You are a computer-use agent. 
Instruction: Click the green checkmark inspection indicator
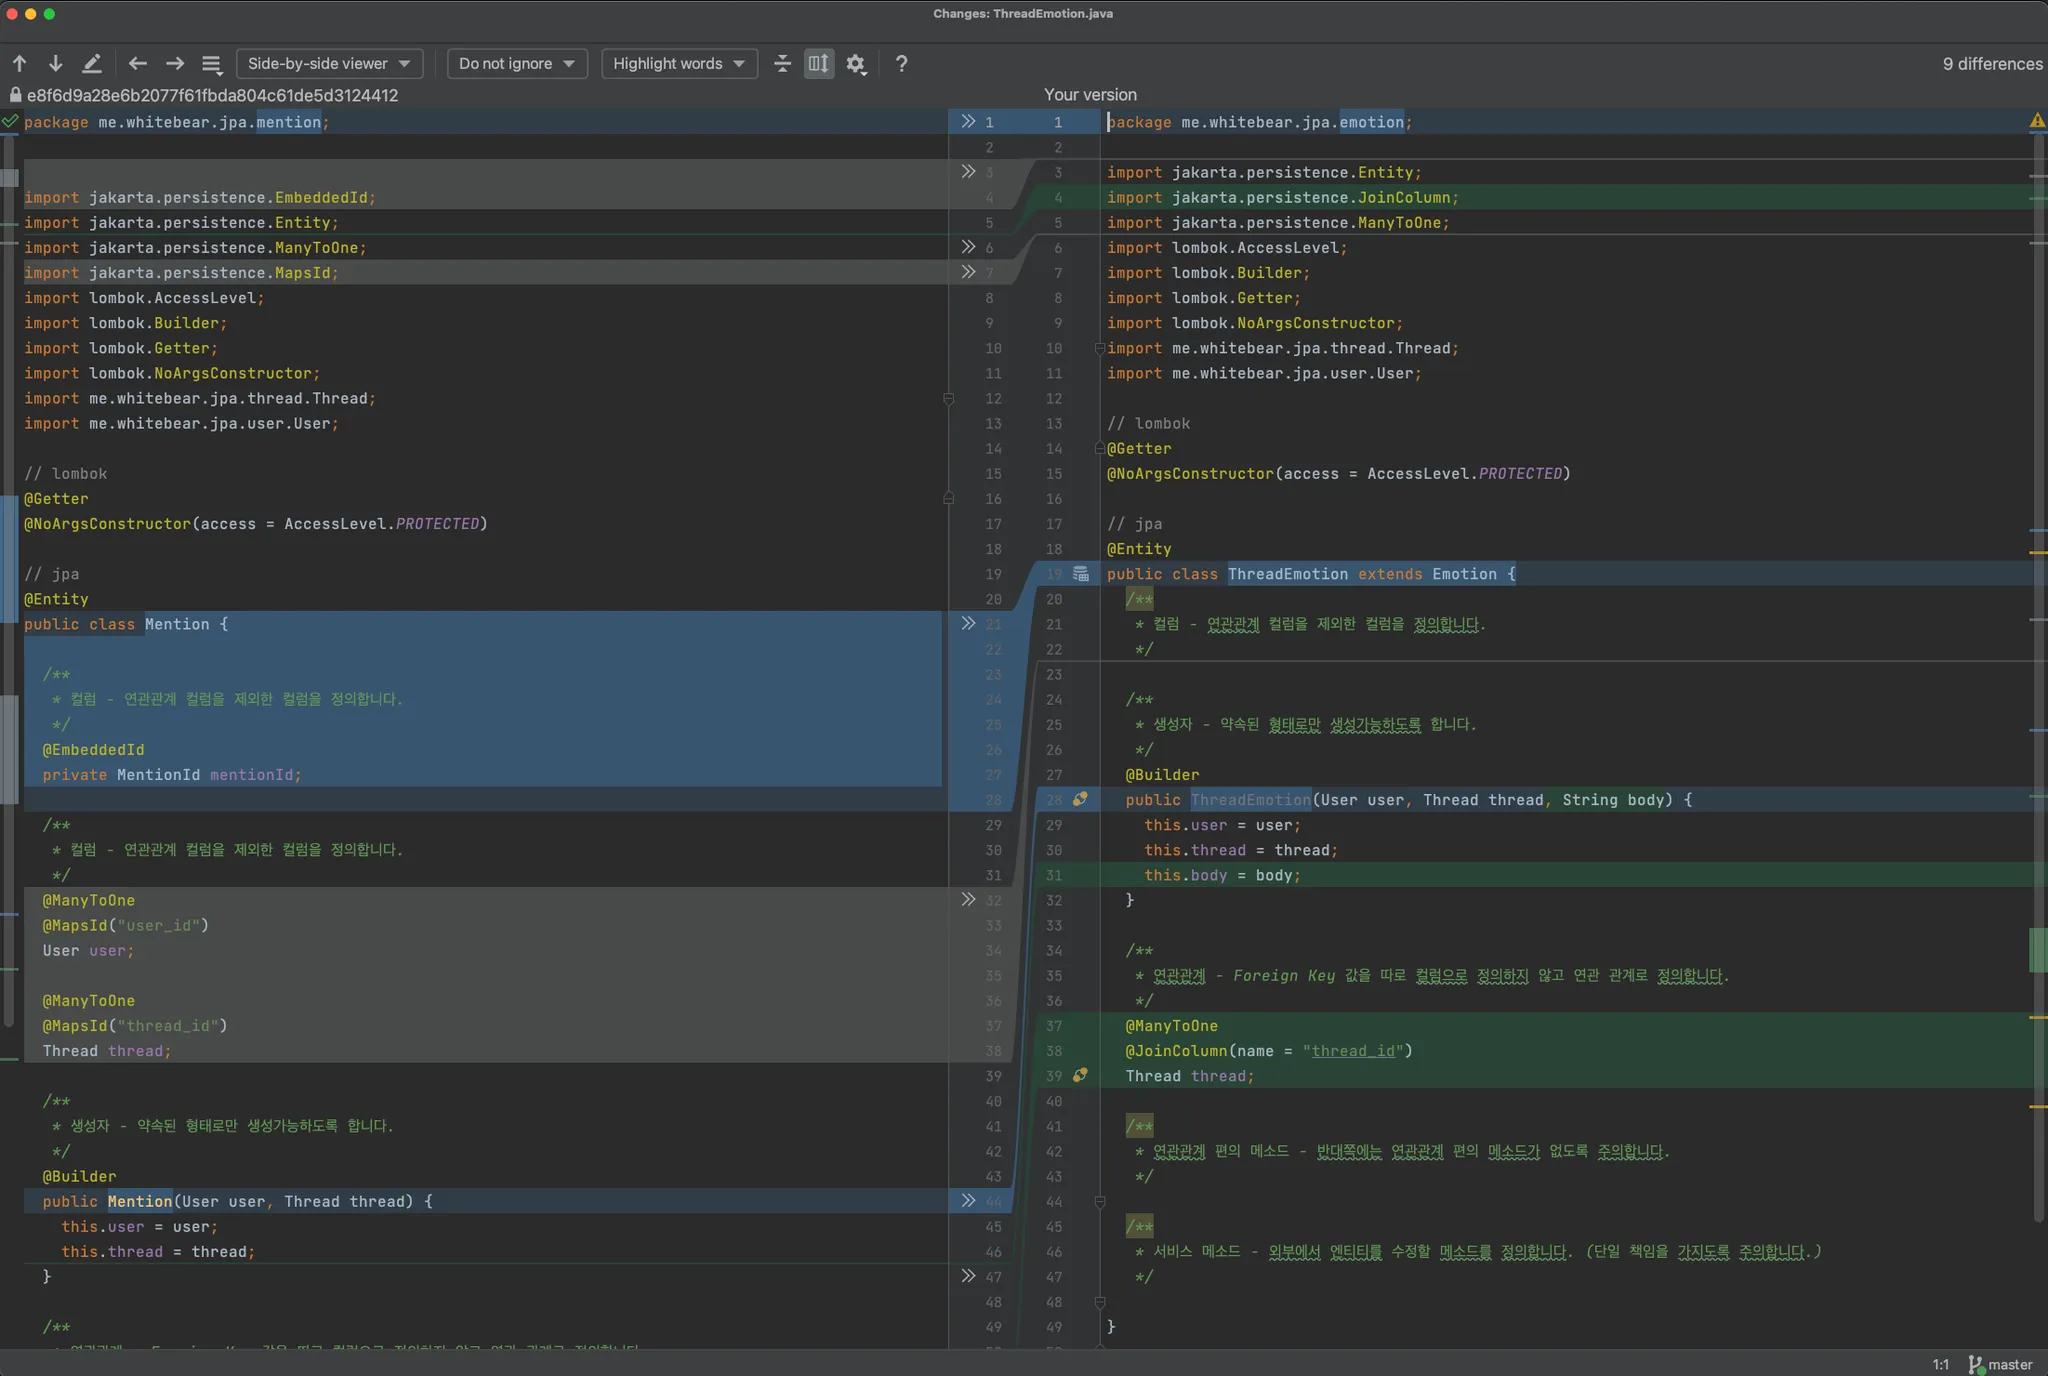click(x=10, y=121)
